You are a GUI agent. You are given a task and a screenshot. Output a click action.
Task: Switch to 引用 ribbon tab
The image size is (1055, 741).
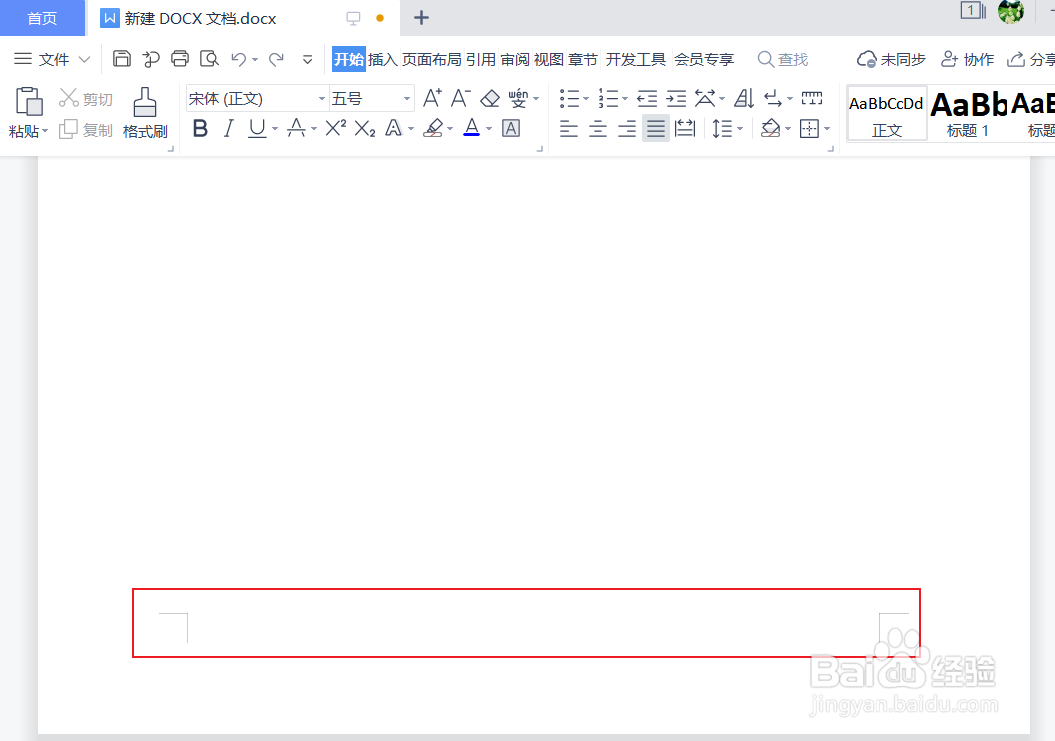point(480,59)
